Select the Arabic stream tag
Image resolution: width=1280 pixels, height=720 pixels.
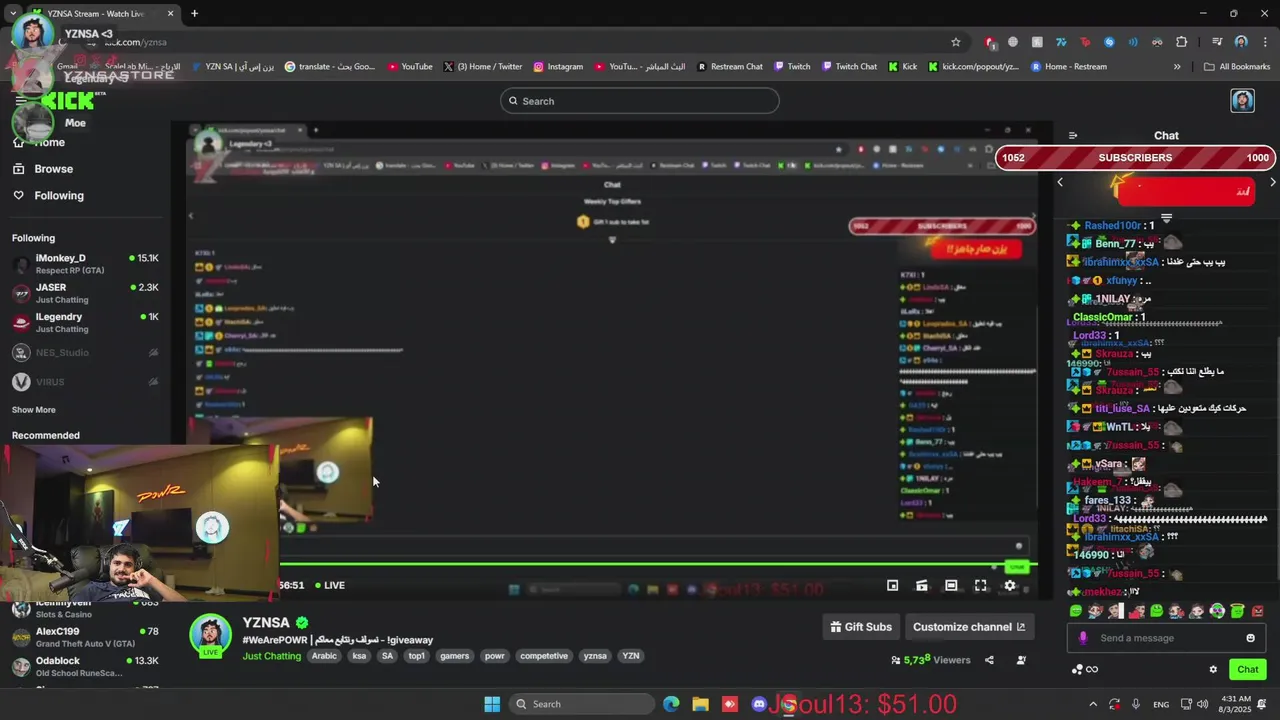click(324, 656)
